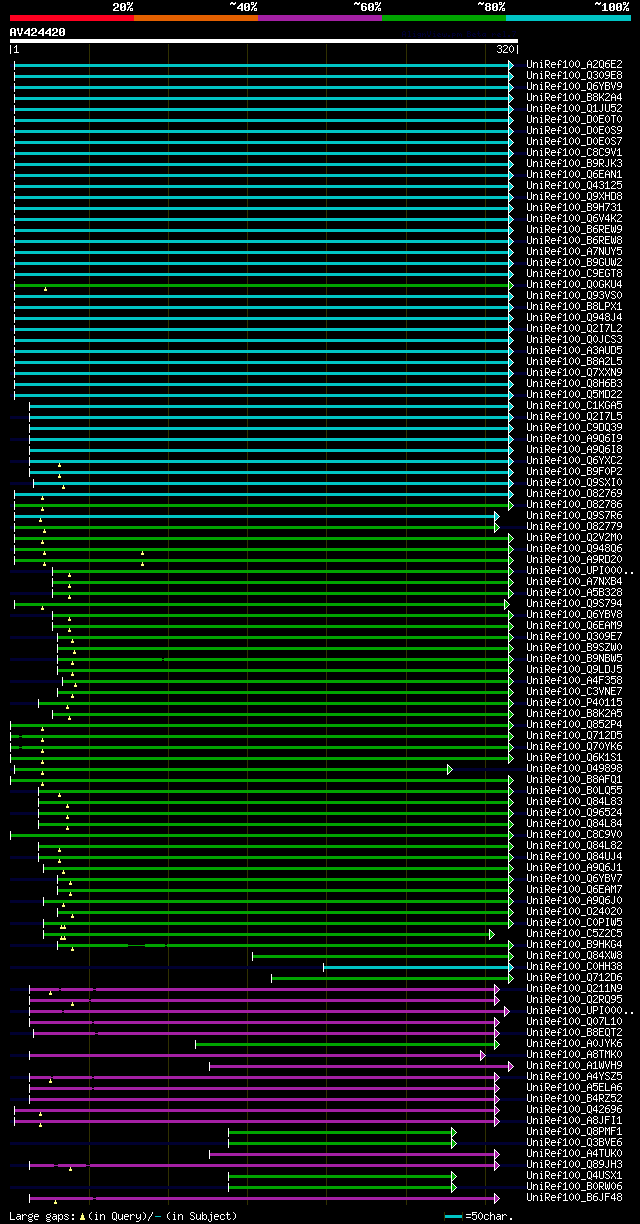Select the UniRef100_B8AFQ1 label
640x1224 pixels.
pyautogui.click(x=574, y=779)
